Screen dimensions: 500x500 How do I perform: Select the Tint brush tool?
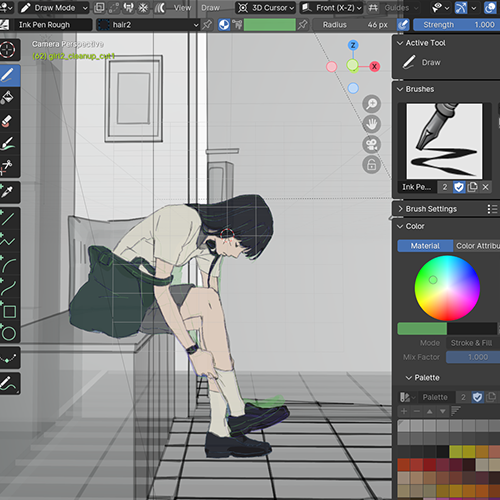[x=8, y=143]
